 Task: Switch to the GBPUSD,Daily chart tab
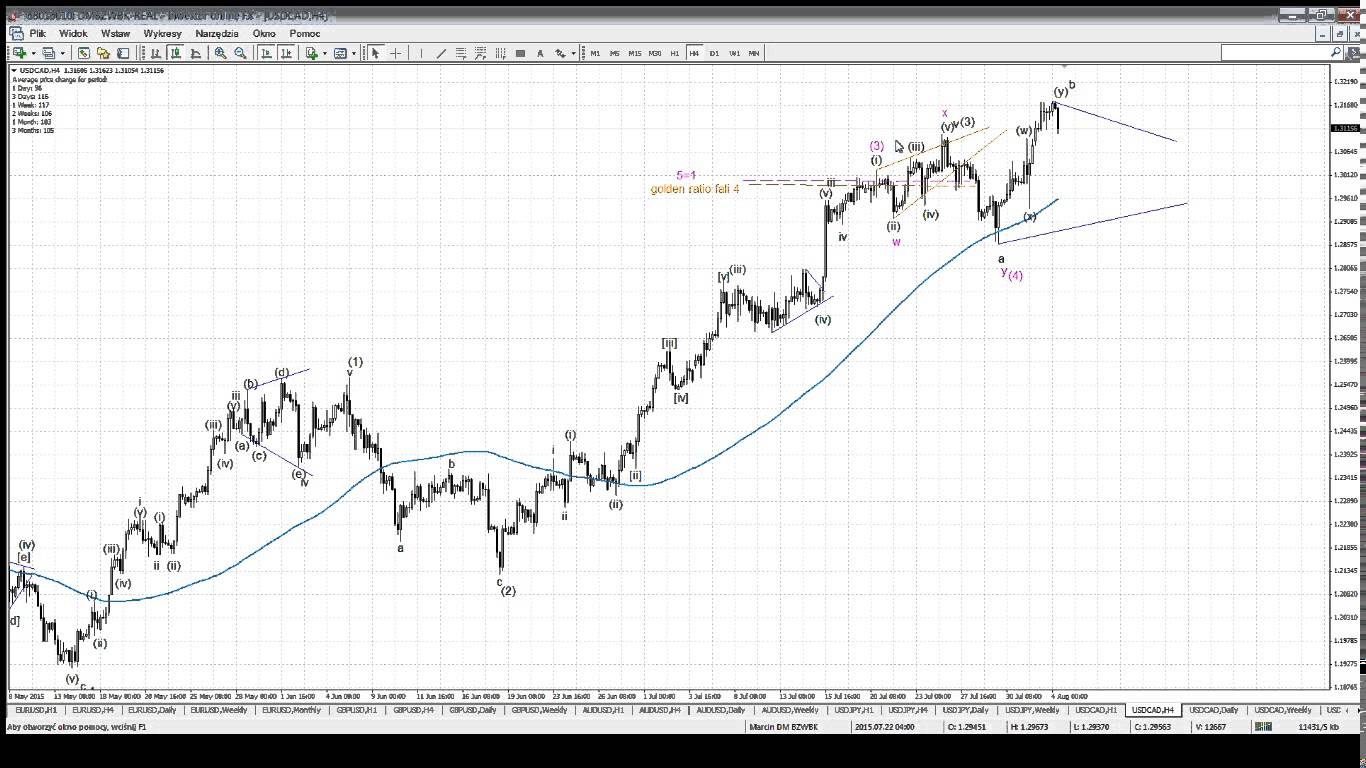[473, 710]
